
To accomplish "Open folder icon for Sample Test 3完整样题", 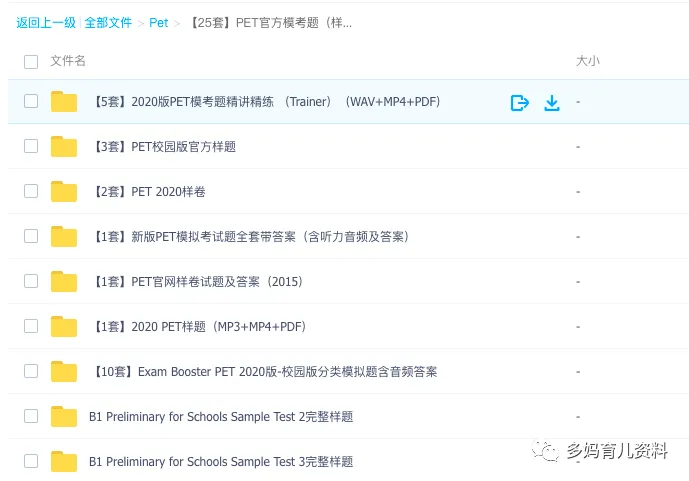I will point(64,461).
